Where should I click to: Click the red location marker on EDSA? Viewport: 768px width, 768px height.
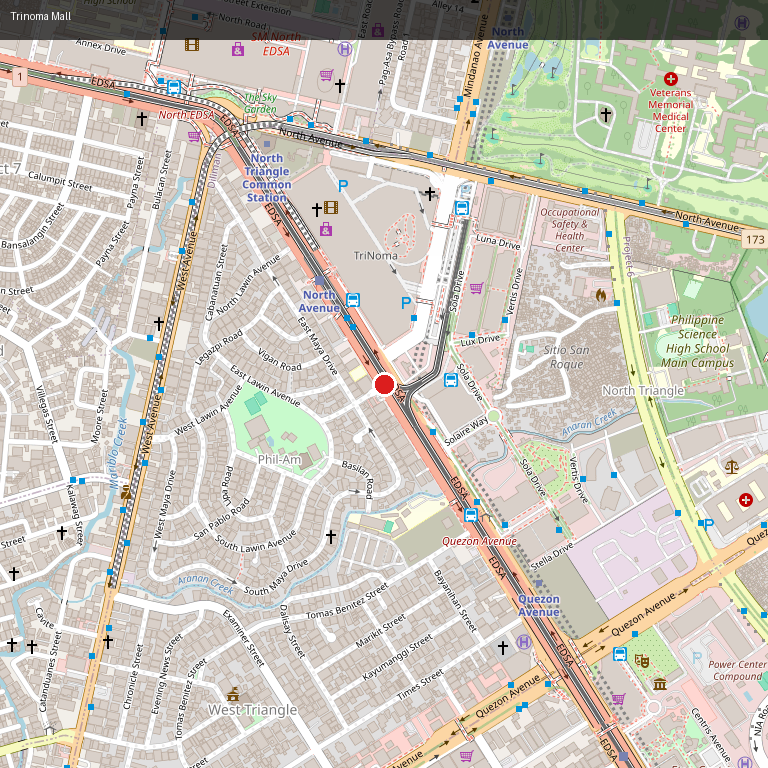tap(384, 384)
